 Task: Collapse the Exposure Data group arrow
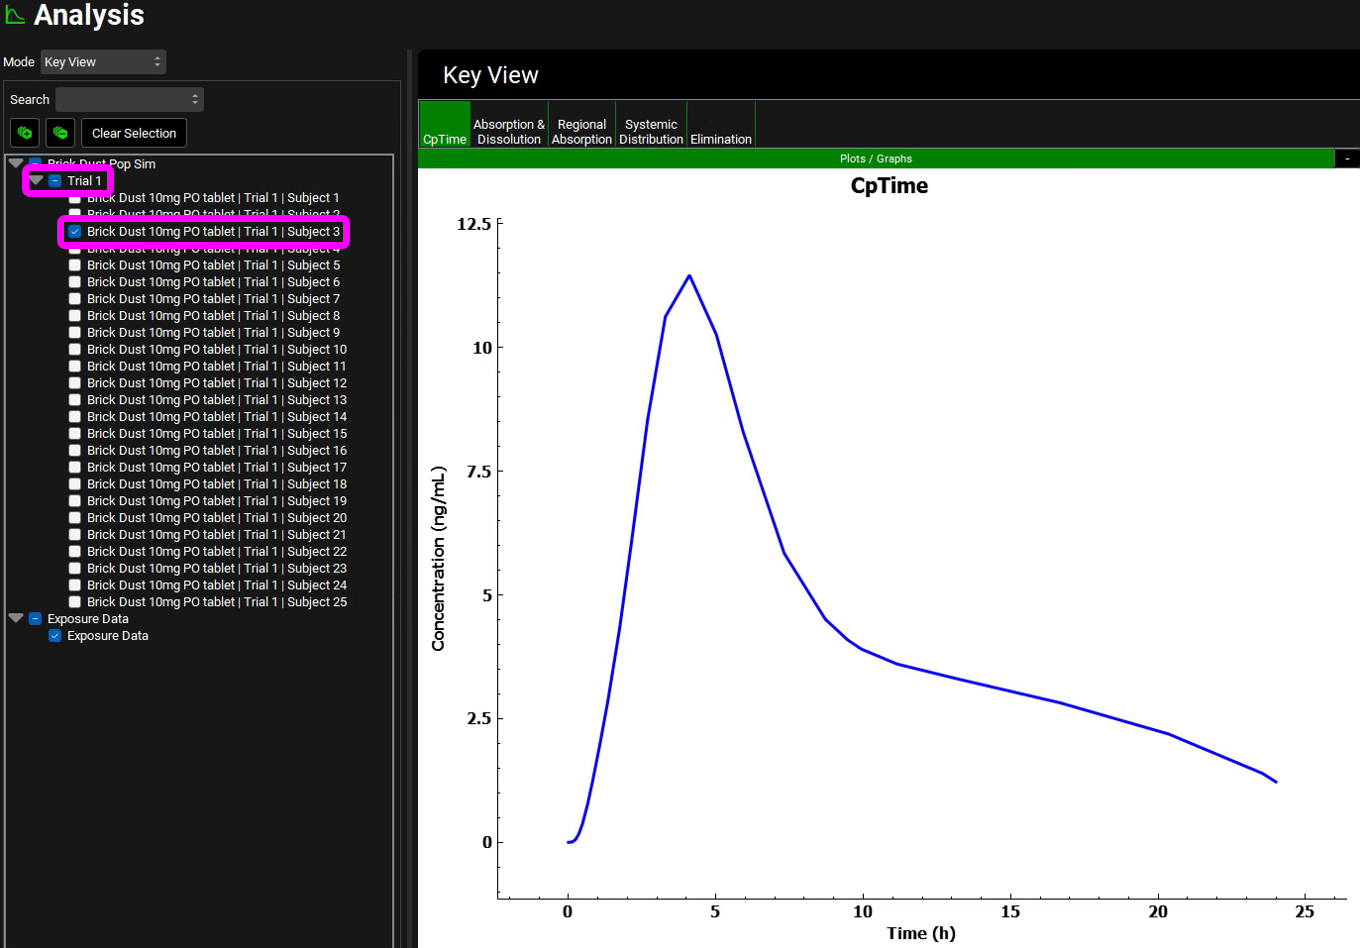tap(16, 619)
